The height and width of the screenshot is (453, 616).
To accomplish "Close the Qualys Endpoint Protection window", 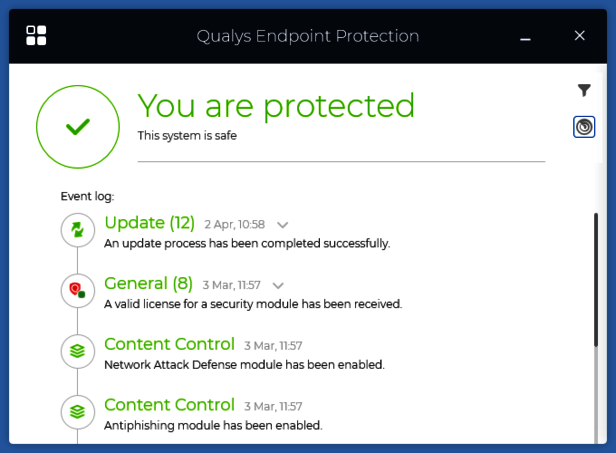I will coord(579,36).
